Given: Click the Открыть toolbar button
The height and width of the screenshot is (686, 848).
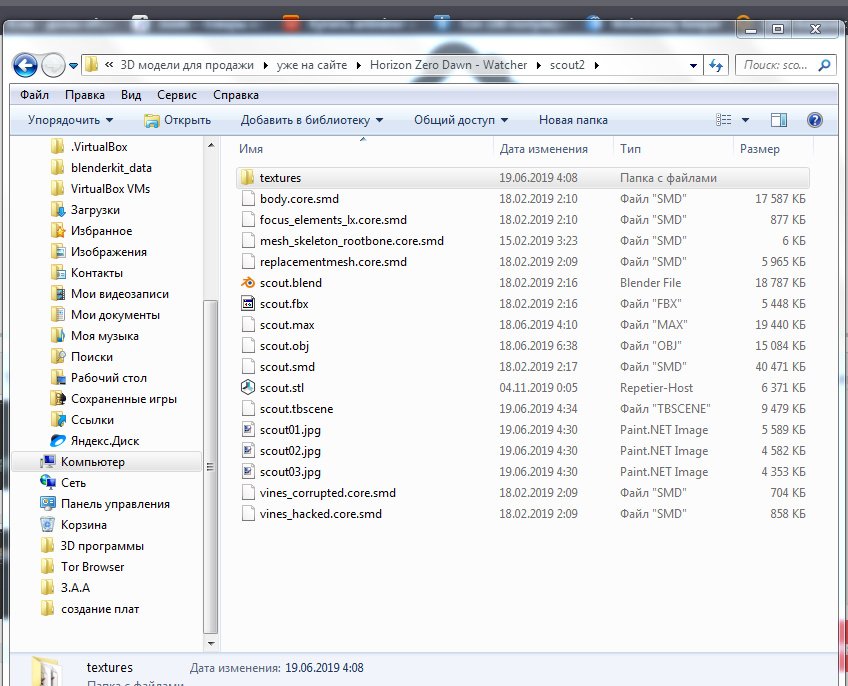Looking at the screenshot, I should [x=177, y=120].
